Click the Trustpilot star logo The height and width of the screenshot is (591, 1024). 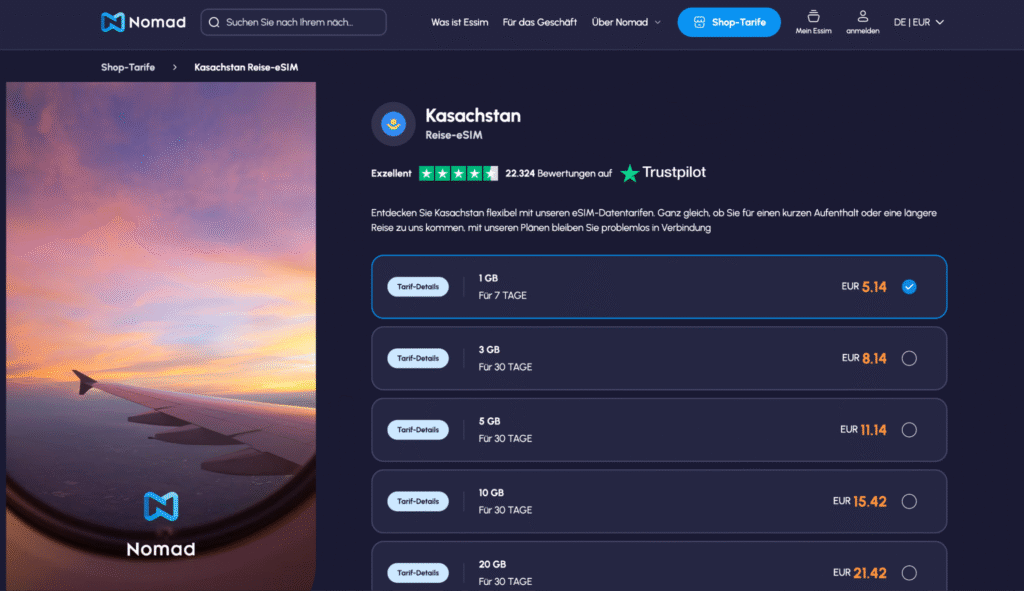pyautogui.click(x=630, y=172)
